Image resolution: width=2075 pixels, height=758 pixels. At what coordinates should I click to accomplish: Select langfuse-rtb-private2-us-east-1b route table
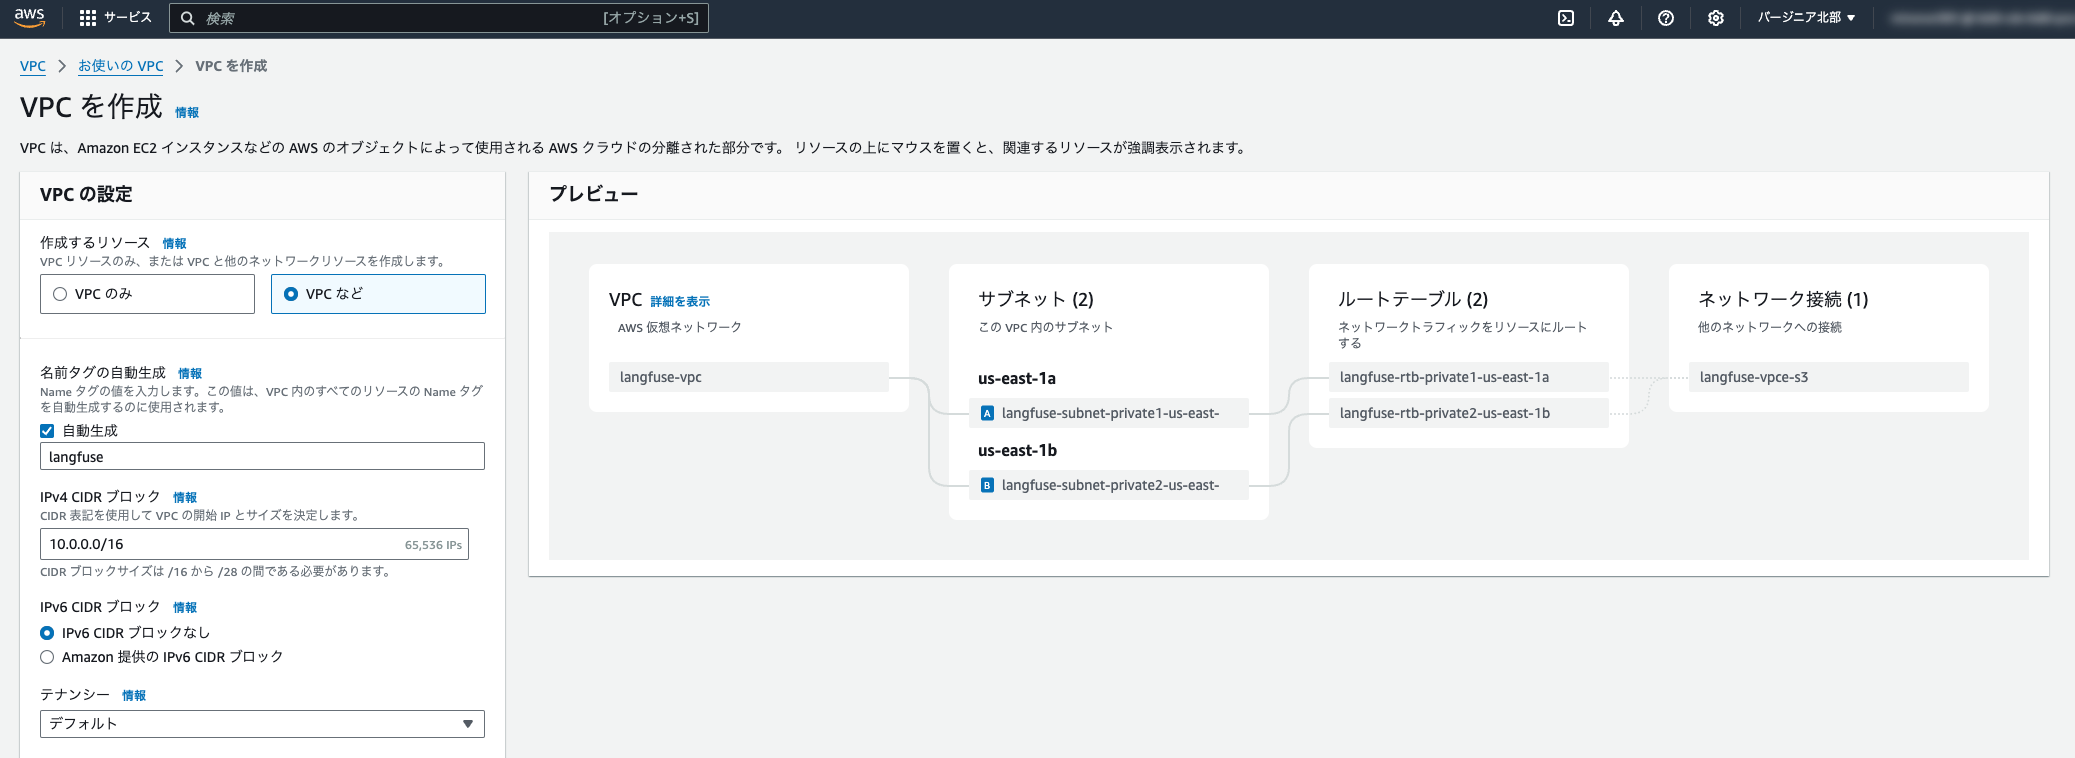click(x=1469, y=413)
